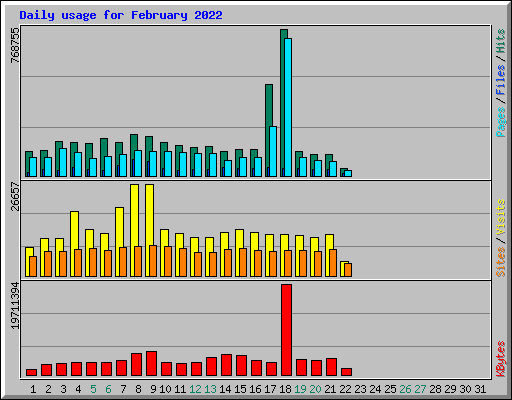Click the day 25 axis label
Screen dimensions: 512x400
pyautogui.click(x=390, y=389)
